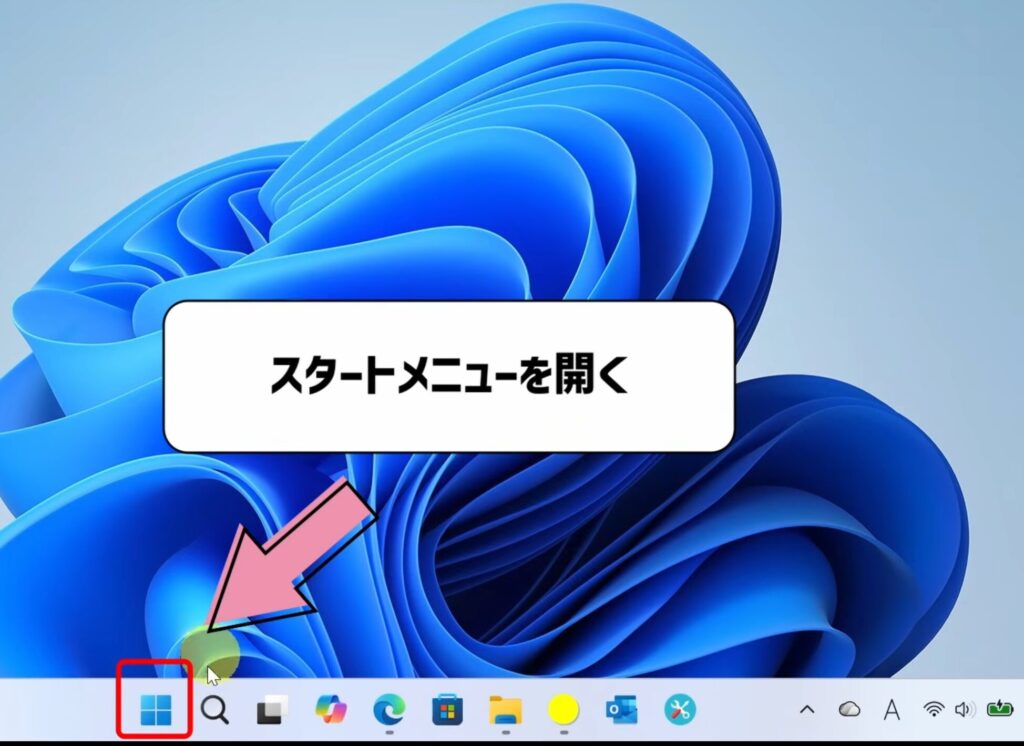
Task: Open the Microsoft Store
Action: click(446, 710)
